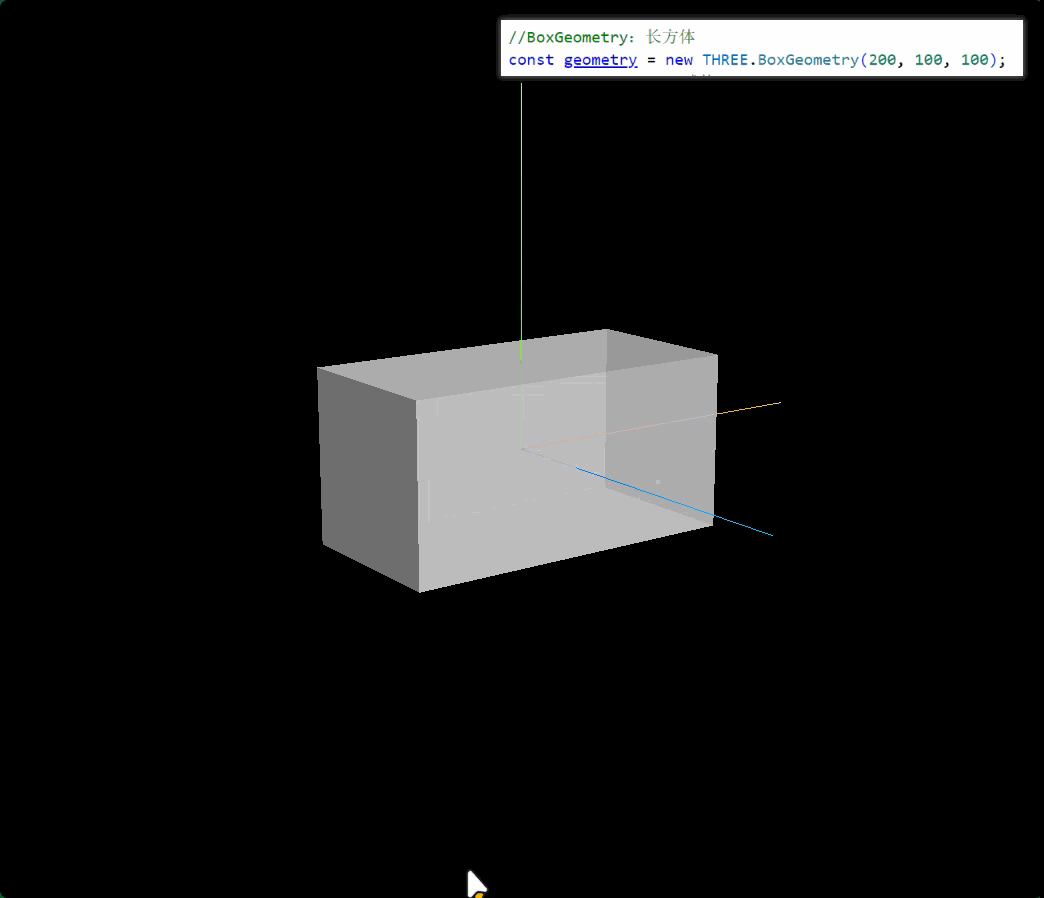Click the 'new' keyword in the code
This screenshot has height=898, width=1044.
click(678, 60)
